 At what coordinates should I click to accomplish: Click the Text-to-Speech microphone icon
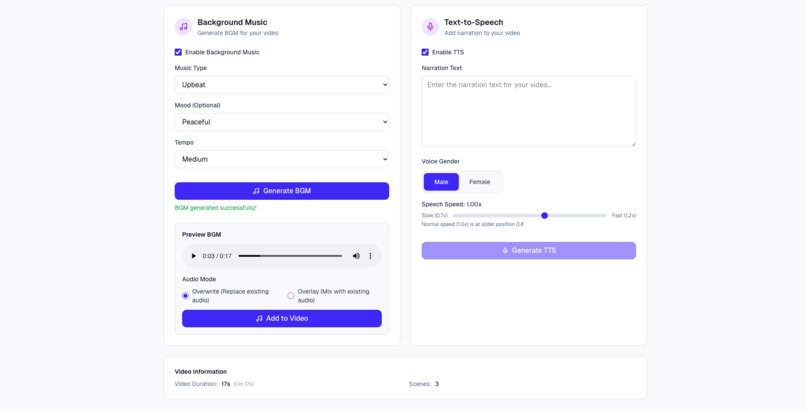click(x=430, y=27)
